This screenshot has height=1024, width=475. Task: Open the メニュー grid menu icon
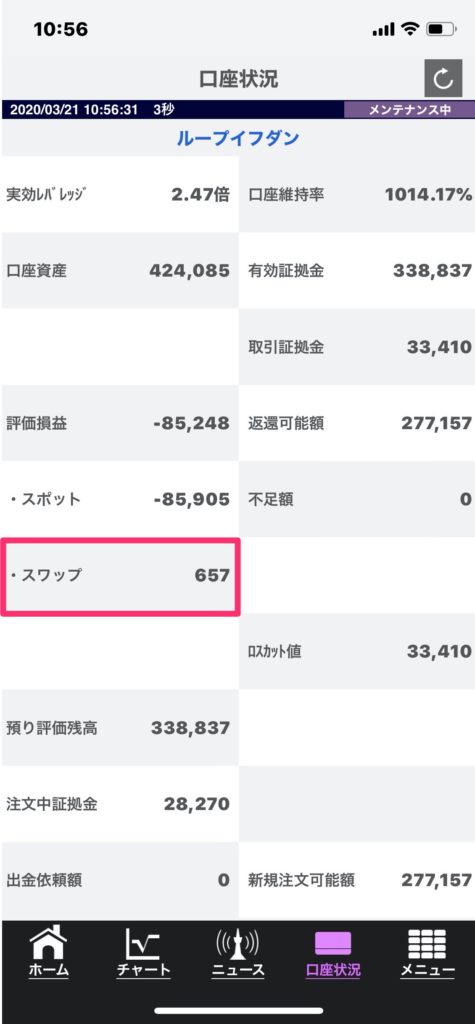click(427, 952)
